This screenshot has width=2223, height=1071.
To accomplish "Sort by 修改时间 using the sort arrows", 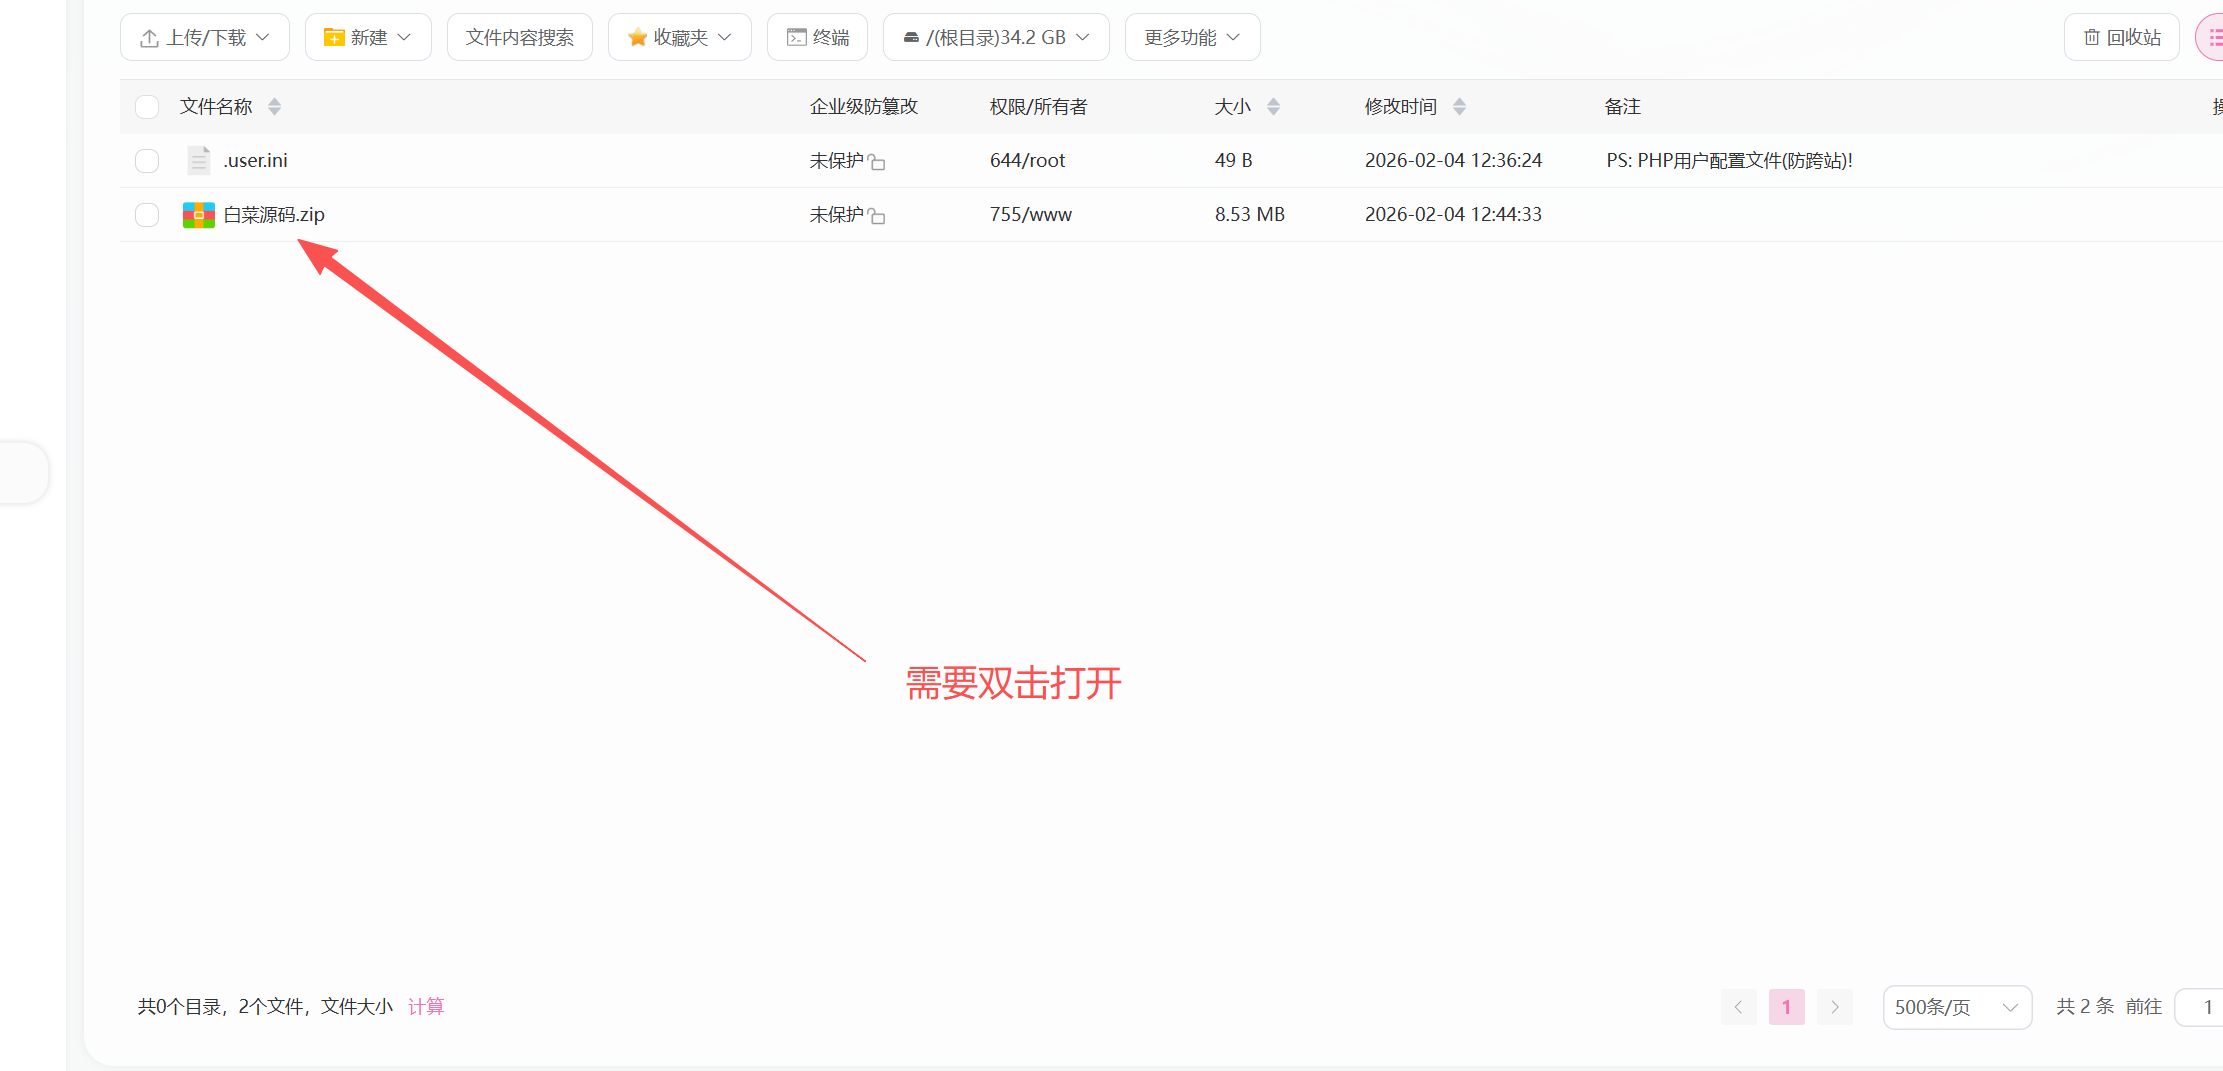I will 1459,107.
